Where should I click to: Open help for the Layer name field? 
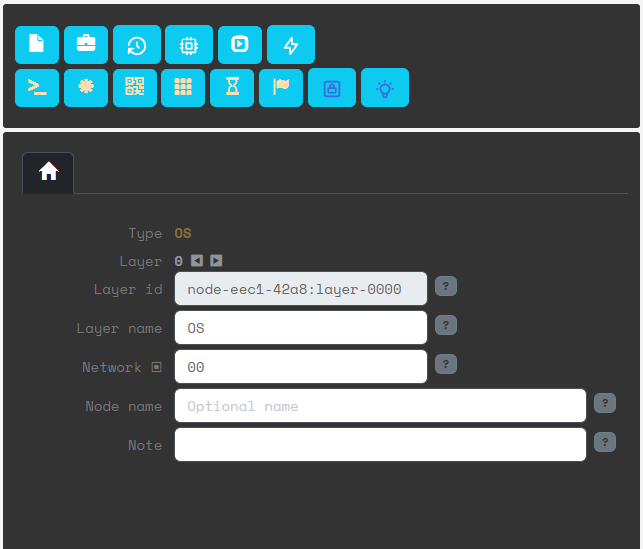coord(447,325)
